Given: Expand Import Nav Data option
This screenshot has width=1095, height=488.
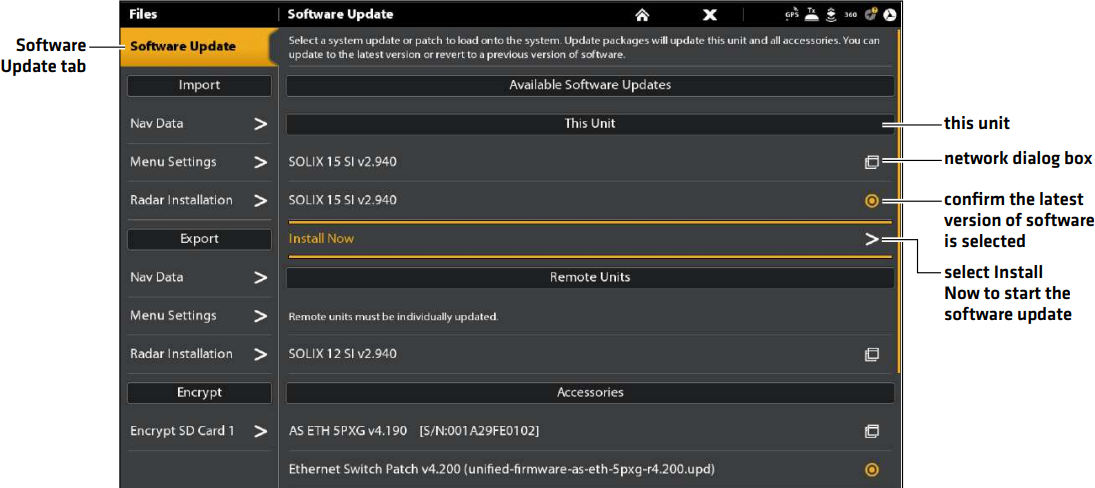Looking at the screenshot, I should (199, 124).
